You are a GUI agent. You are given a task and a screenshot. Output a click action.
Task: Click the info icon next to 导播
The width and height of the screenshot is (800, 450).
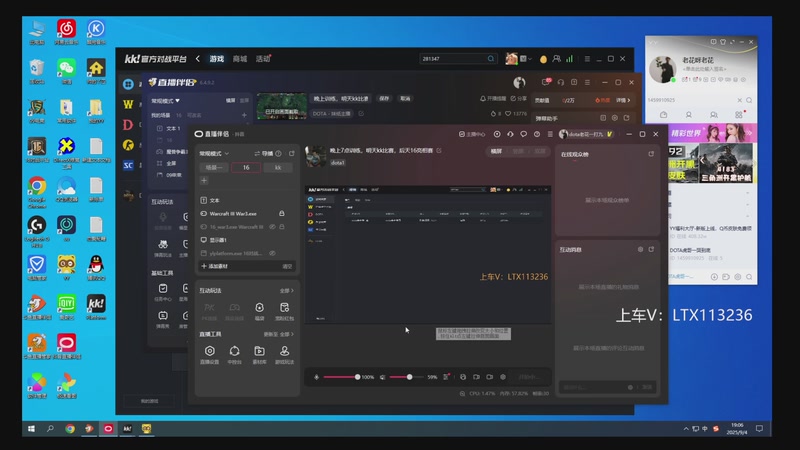278,154
